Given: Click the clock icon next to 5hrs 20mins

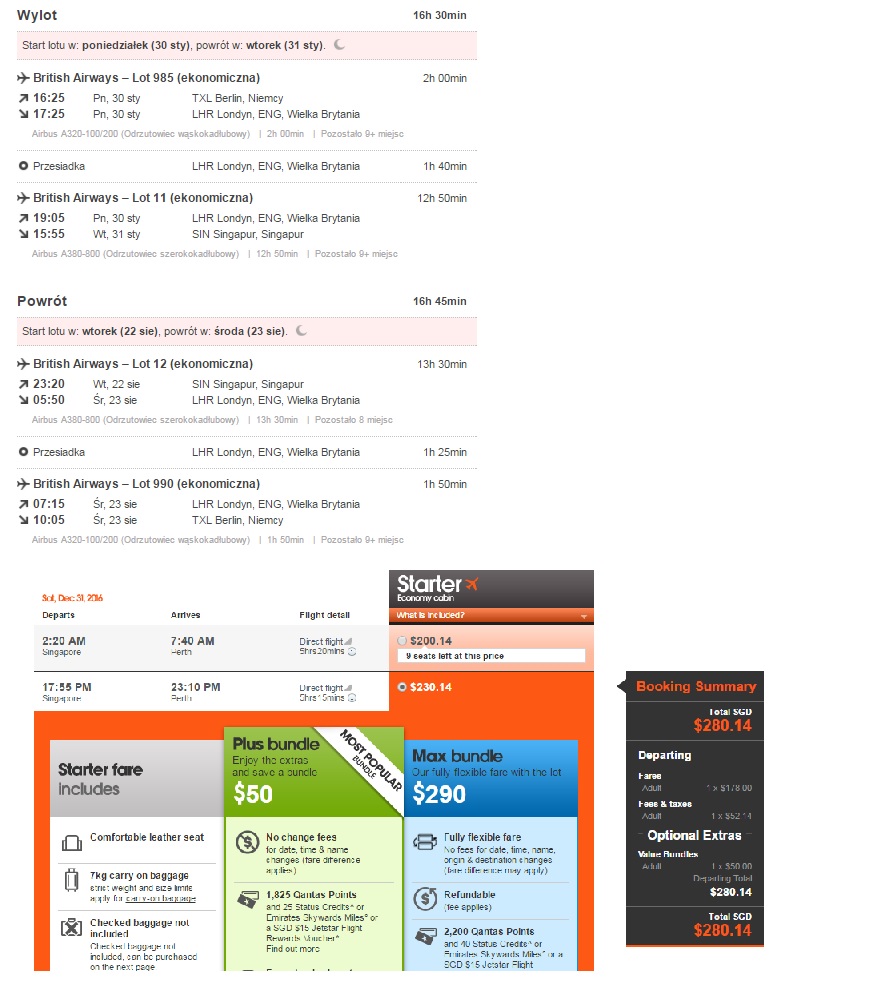Looking at the screenshot, I should tap(352, 652).
